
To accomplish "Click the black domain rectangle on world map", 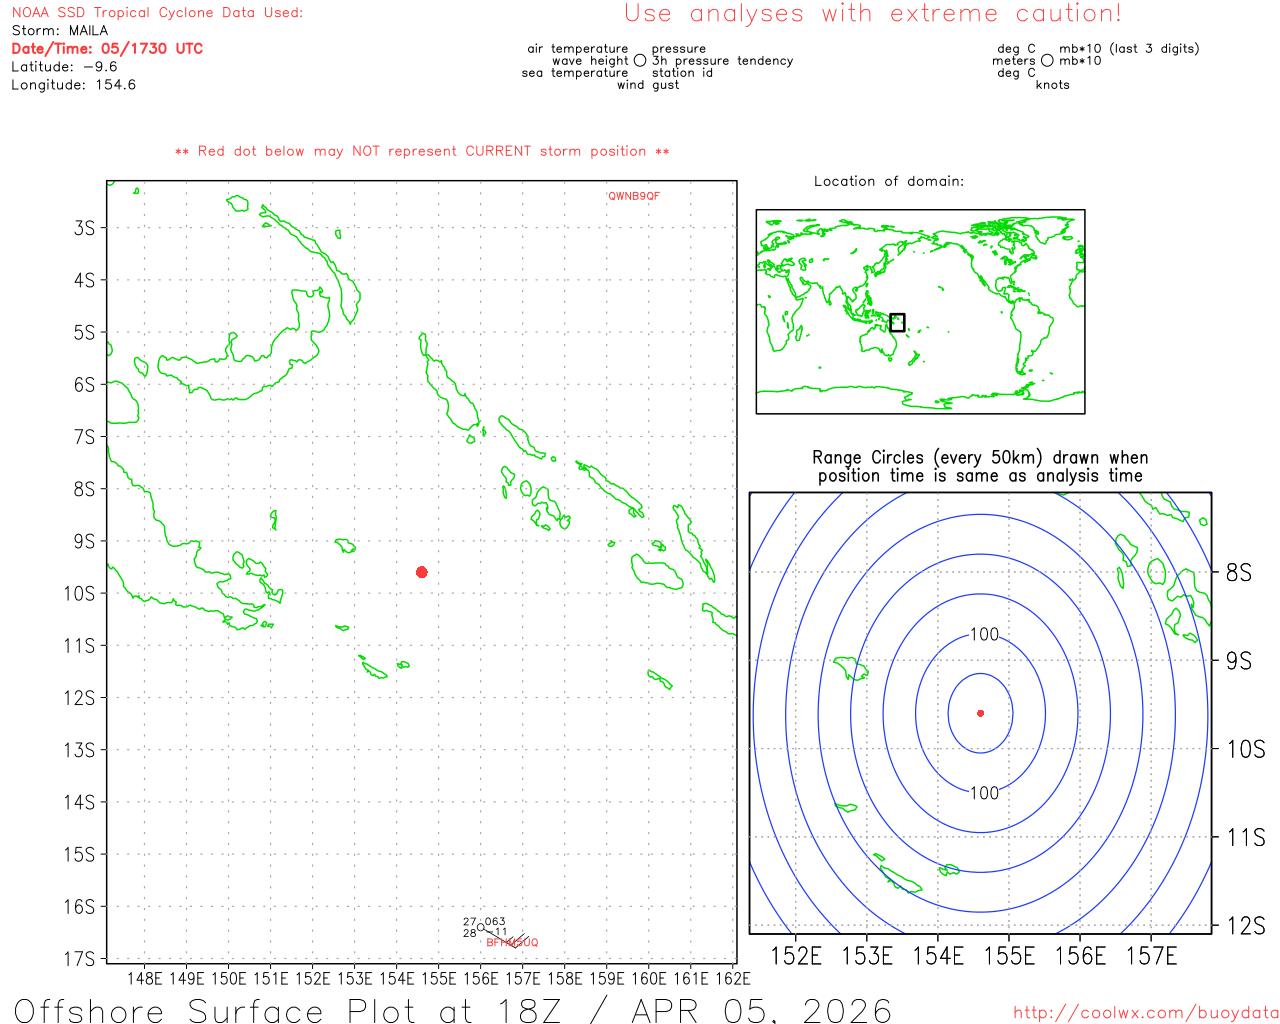I will pyautogui.click(x=897, y=322).
